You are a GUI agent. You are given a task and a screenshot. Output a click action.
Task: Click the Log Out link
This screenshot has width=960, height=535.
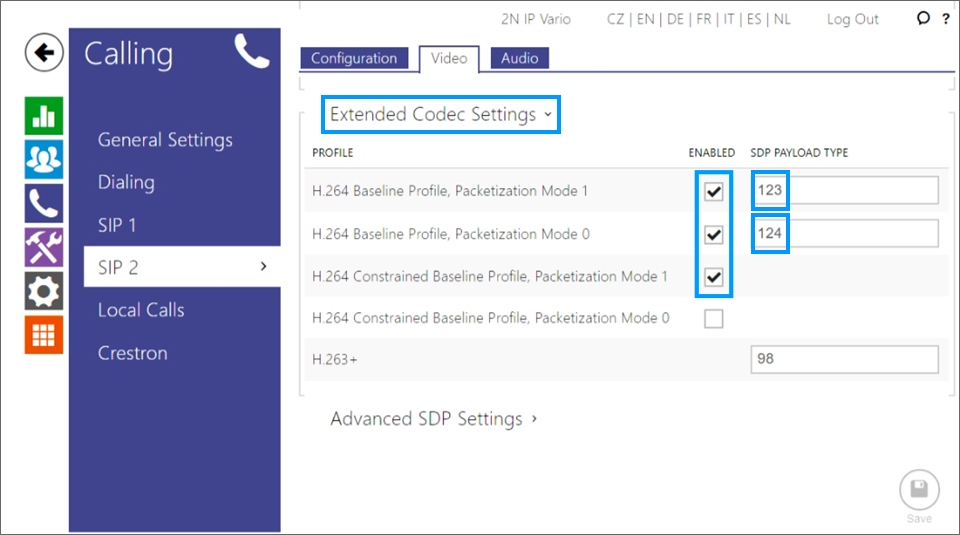pyautogui.click(x=852, y=19)
